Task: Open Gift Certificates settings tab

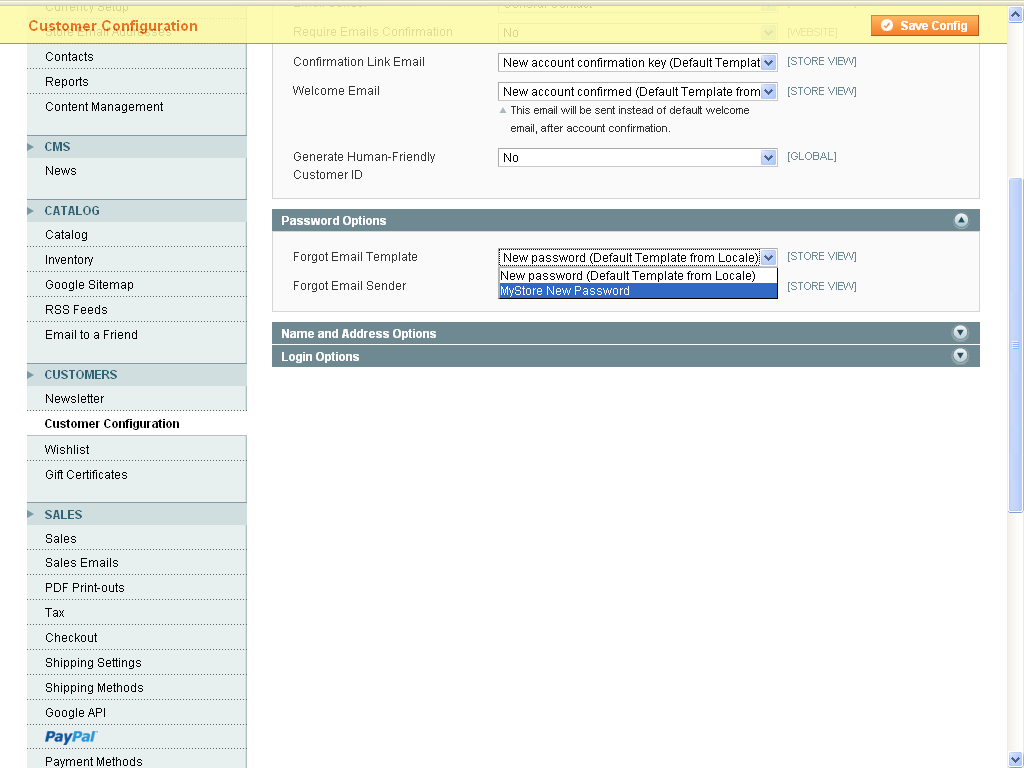Action: point(86,475)
